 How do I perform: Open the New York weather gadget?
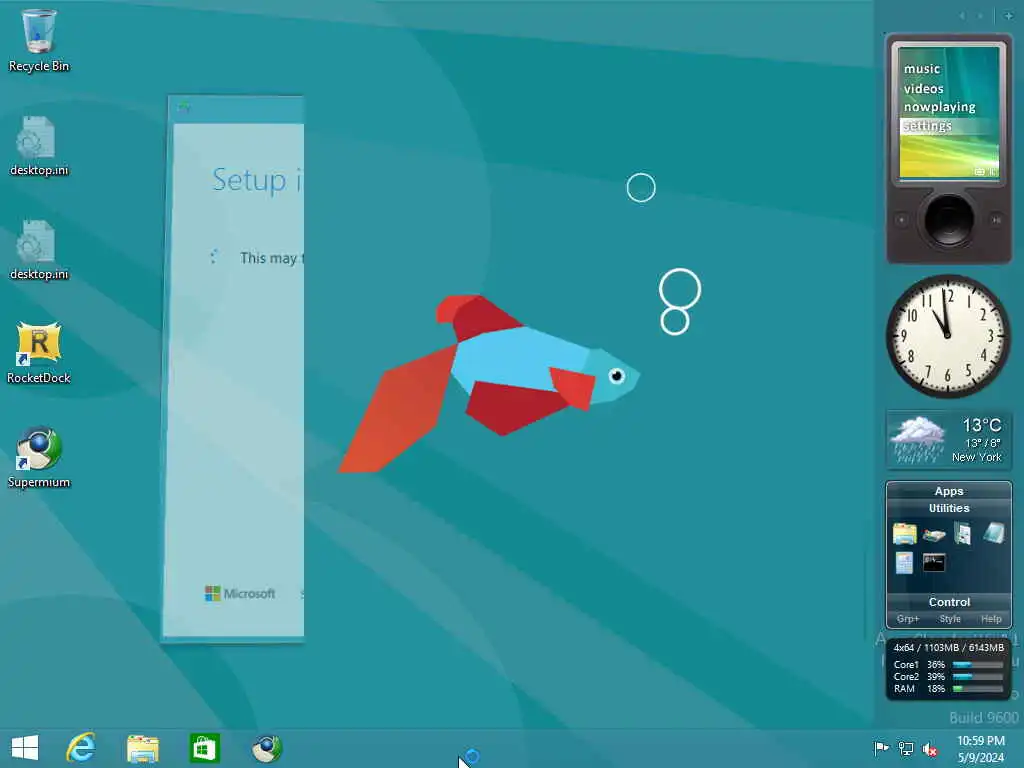coord(949,440)
